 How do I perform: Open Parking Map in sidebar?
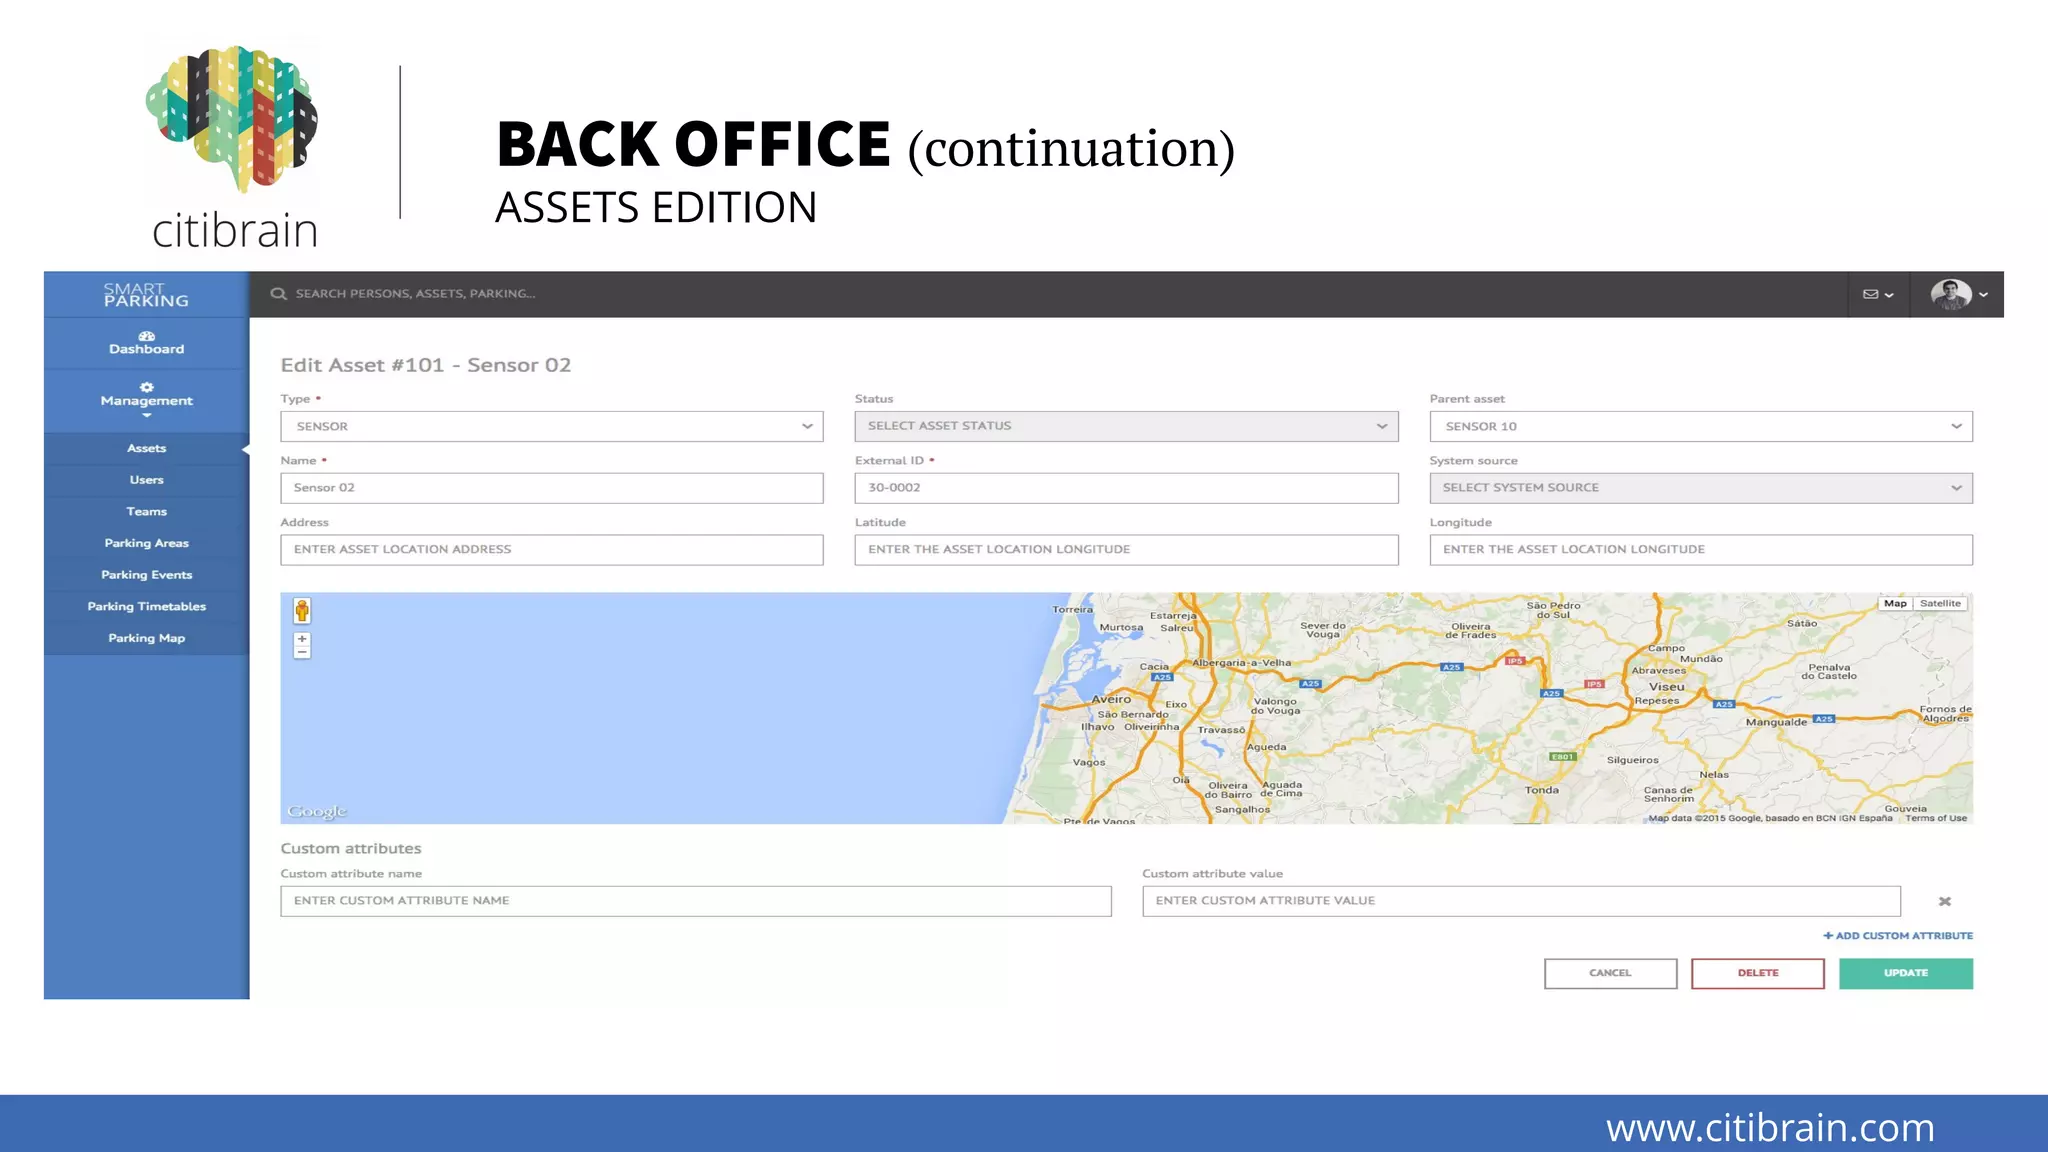tap(147, 638)
